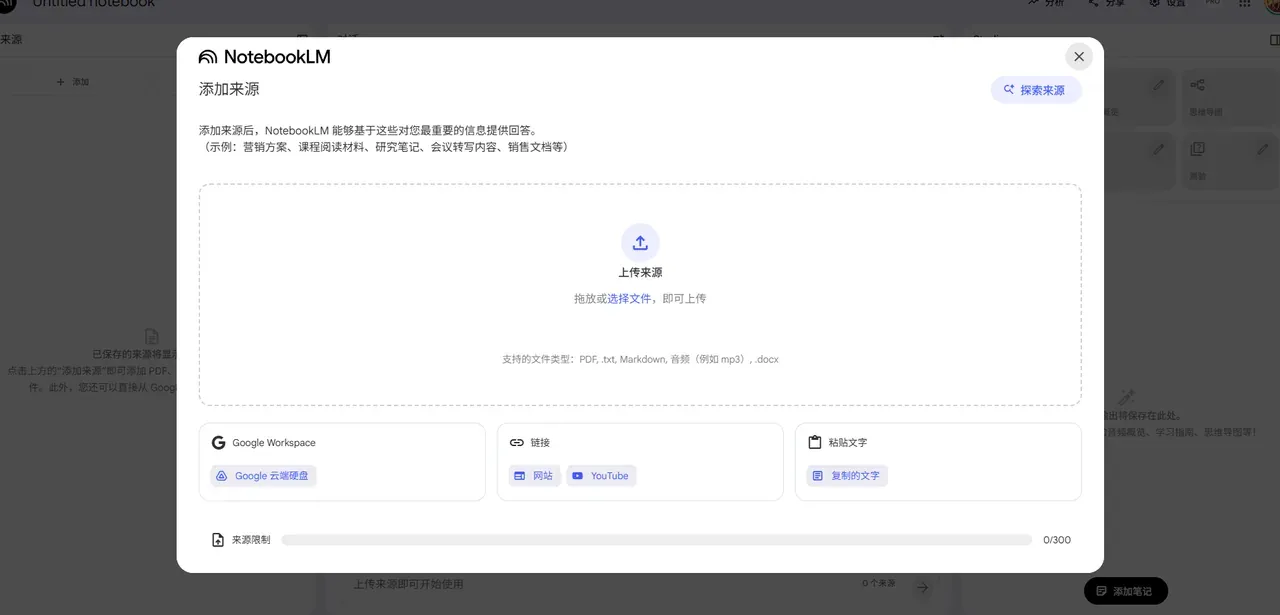
Task: Click the 来源限制 label
Action: point(251,540)
